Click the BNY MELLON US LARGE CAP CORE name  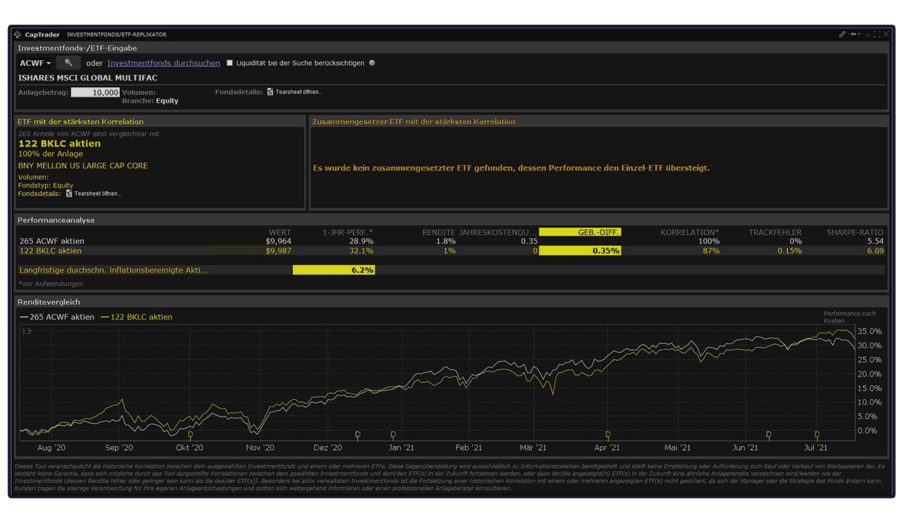[82, 165]
